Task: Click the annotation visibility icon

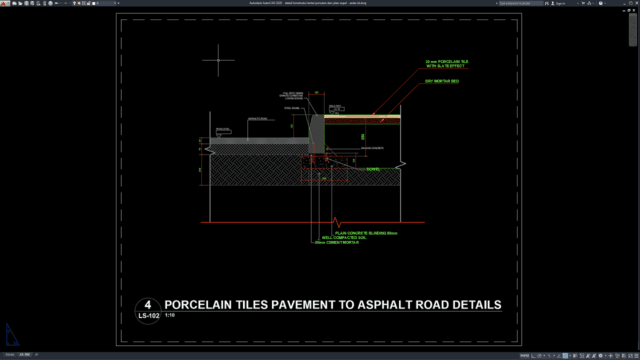Action: tap(589, 356)
